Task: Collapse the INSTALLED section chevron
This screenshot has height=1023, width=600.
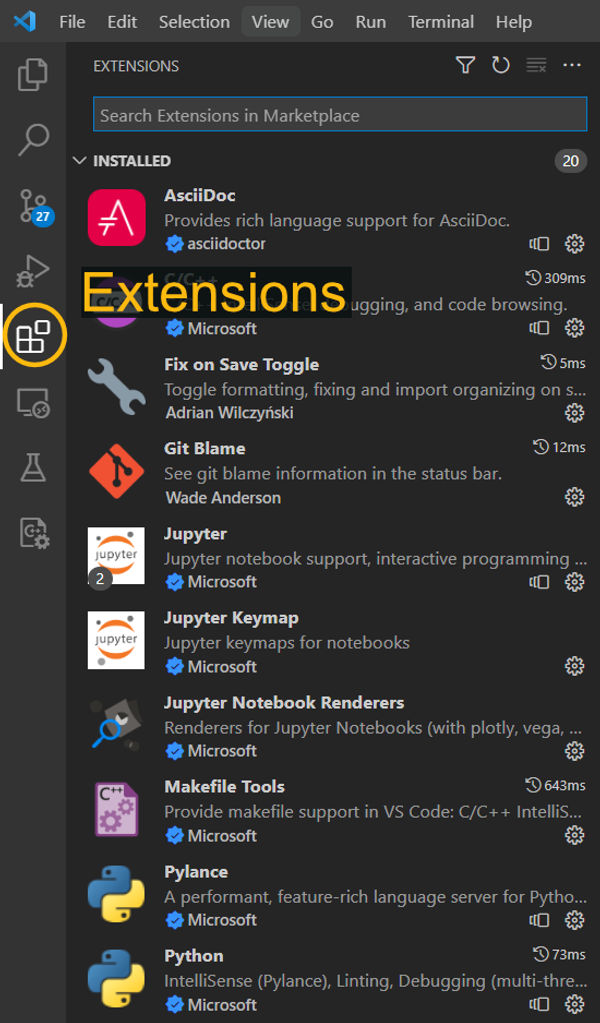Action: [80, 160]
